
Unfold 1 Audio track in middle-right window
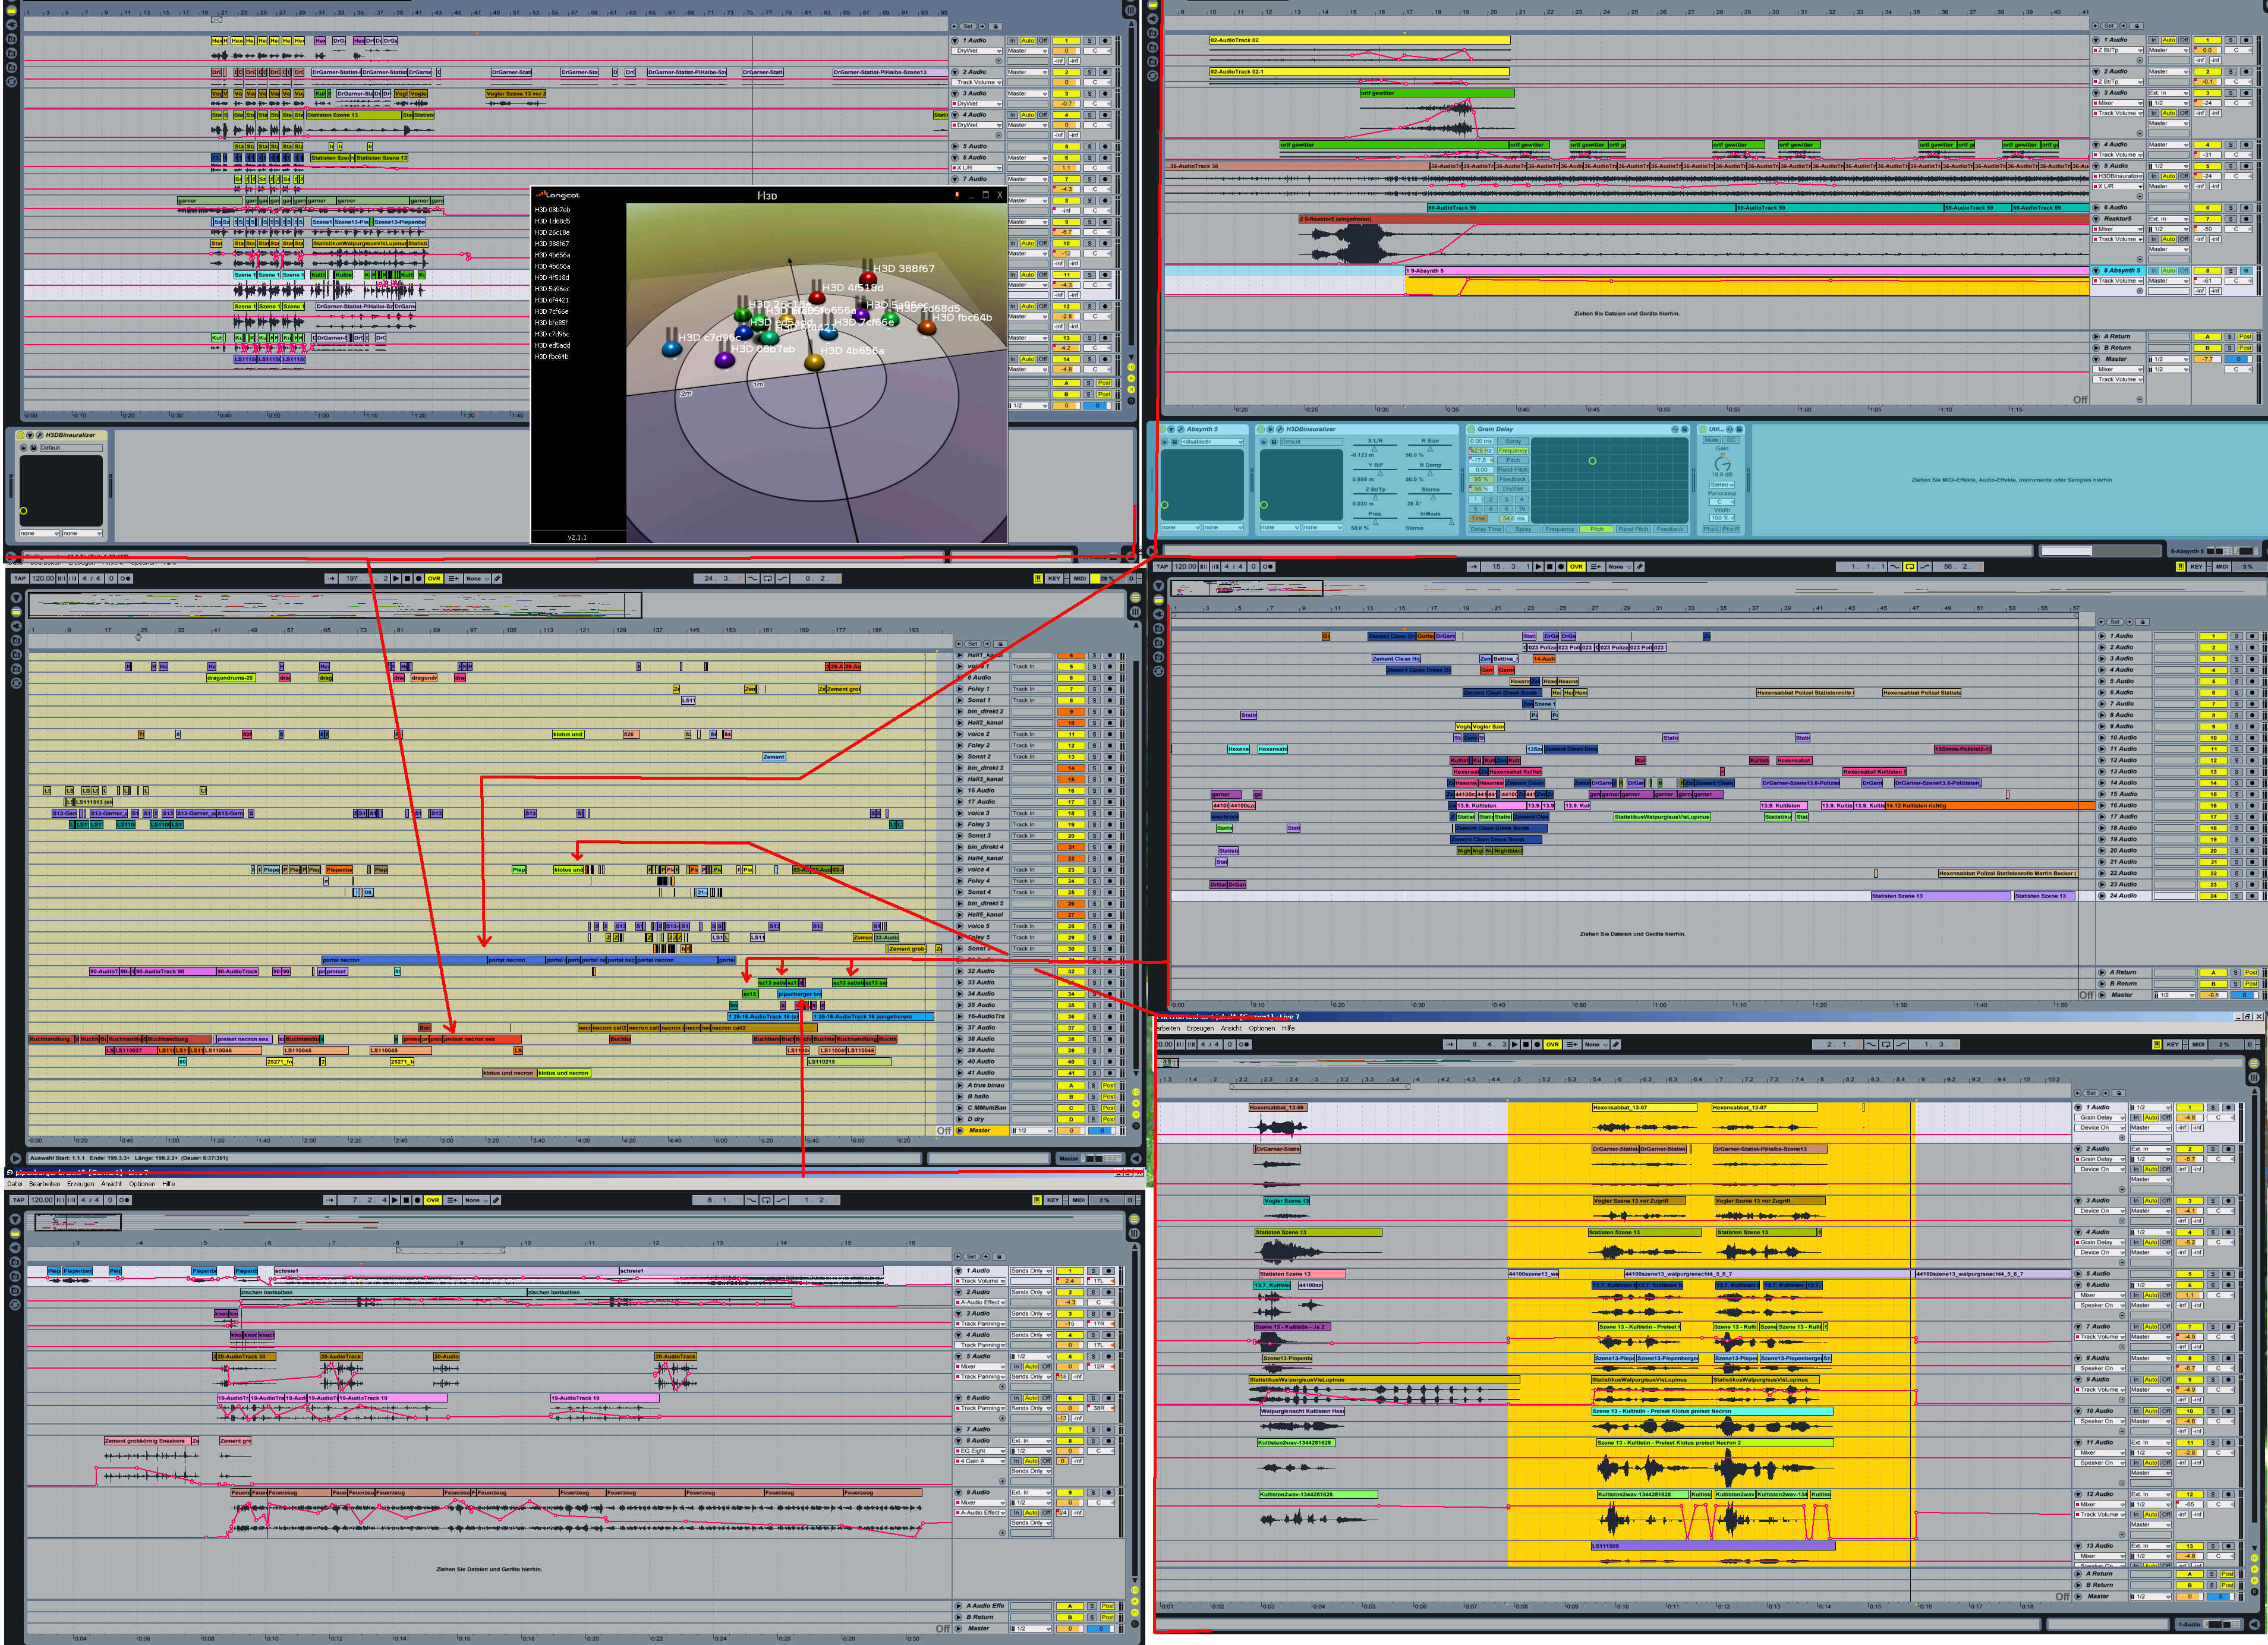2102,636
